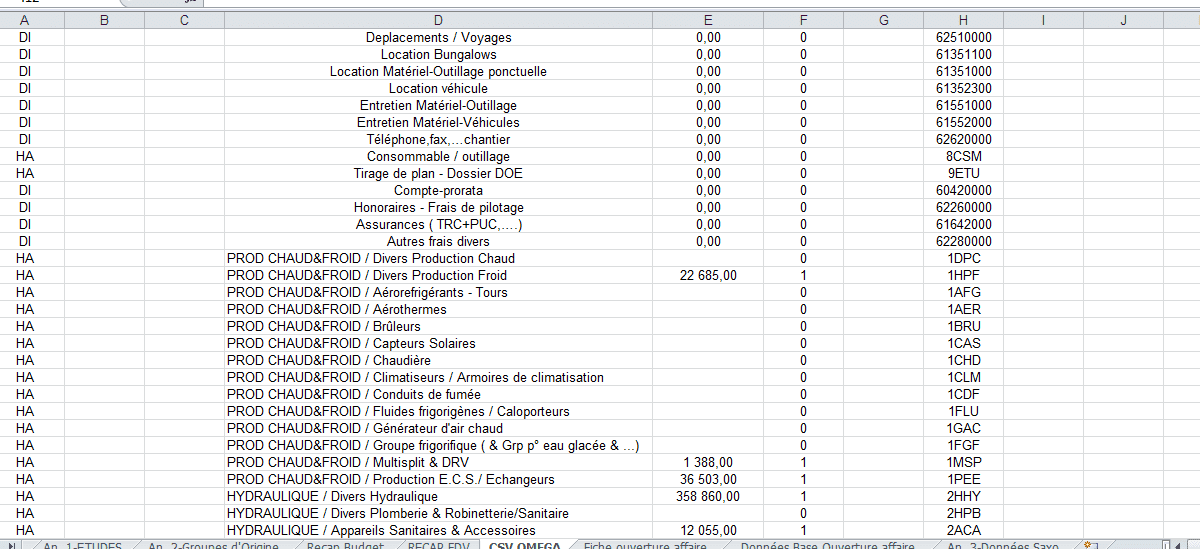The image size is (1200, 549).
Task: Click 'Production E.C.S./ Echangeurs' cell
Action: [x=438, y=479]
